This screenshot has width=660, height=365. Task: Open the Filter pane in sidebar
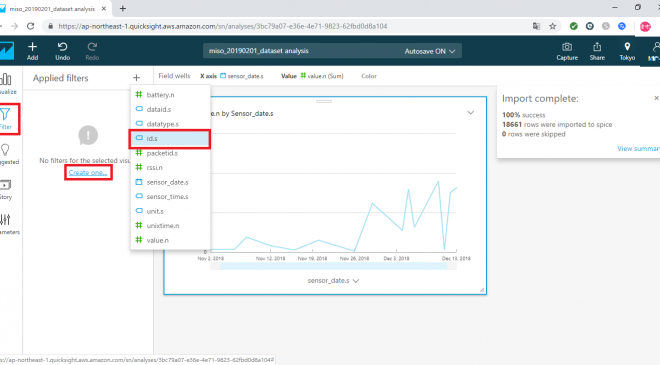pyautogui.click(x=7, y=119)
